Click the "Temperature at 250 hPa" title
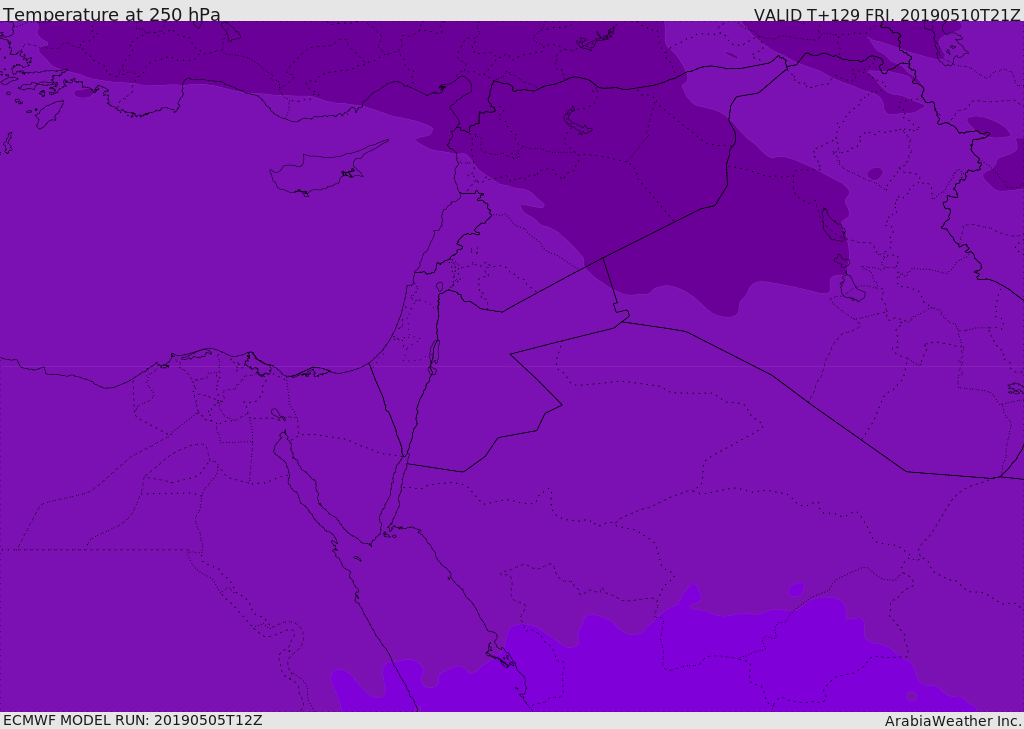 pyautogui.click(x=112, y=14)
